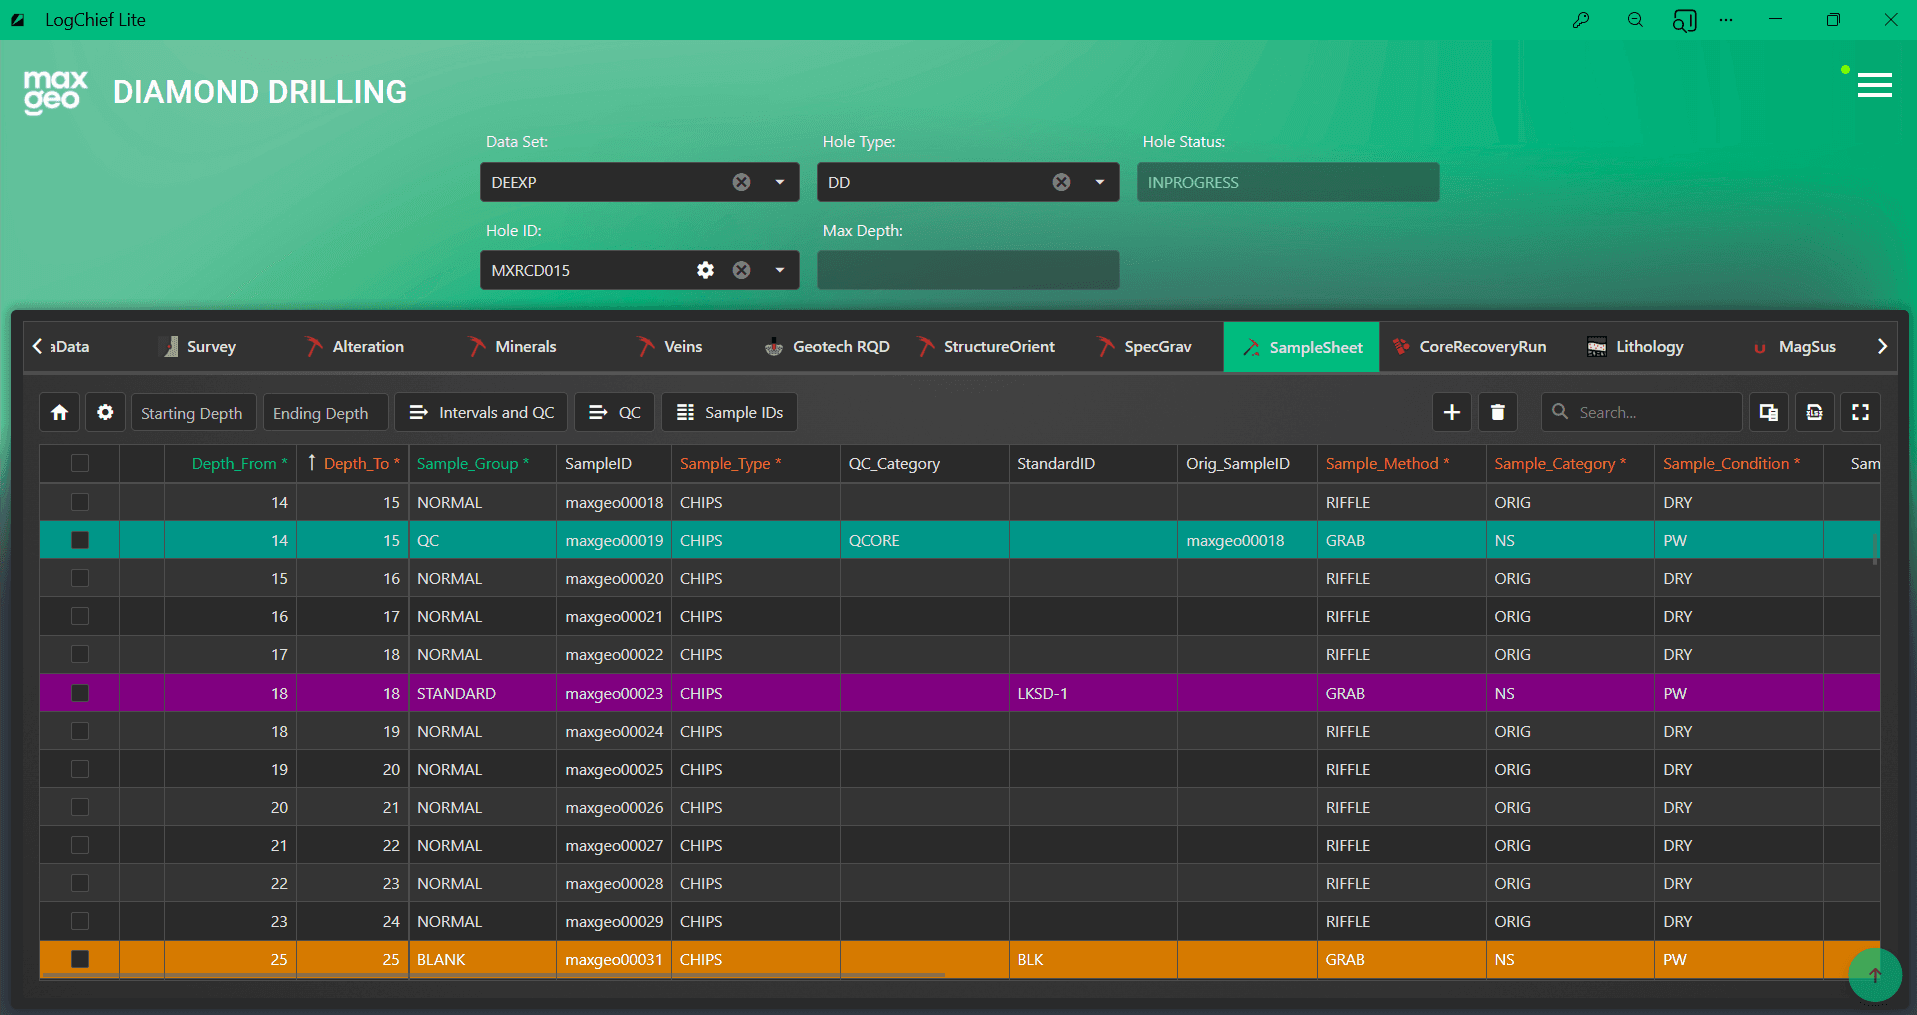Click the key icon in title bar
The width and height of the screenshot is (1917, 1015).
(x=1581, y=20)
